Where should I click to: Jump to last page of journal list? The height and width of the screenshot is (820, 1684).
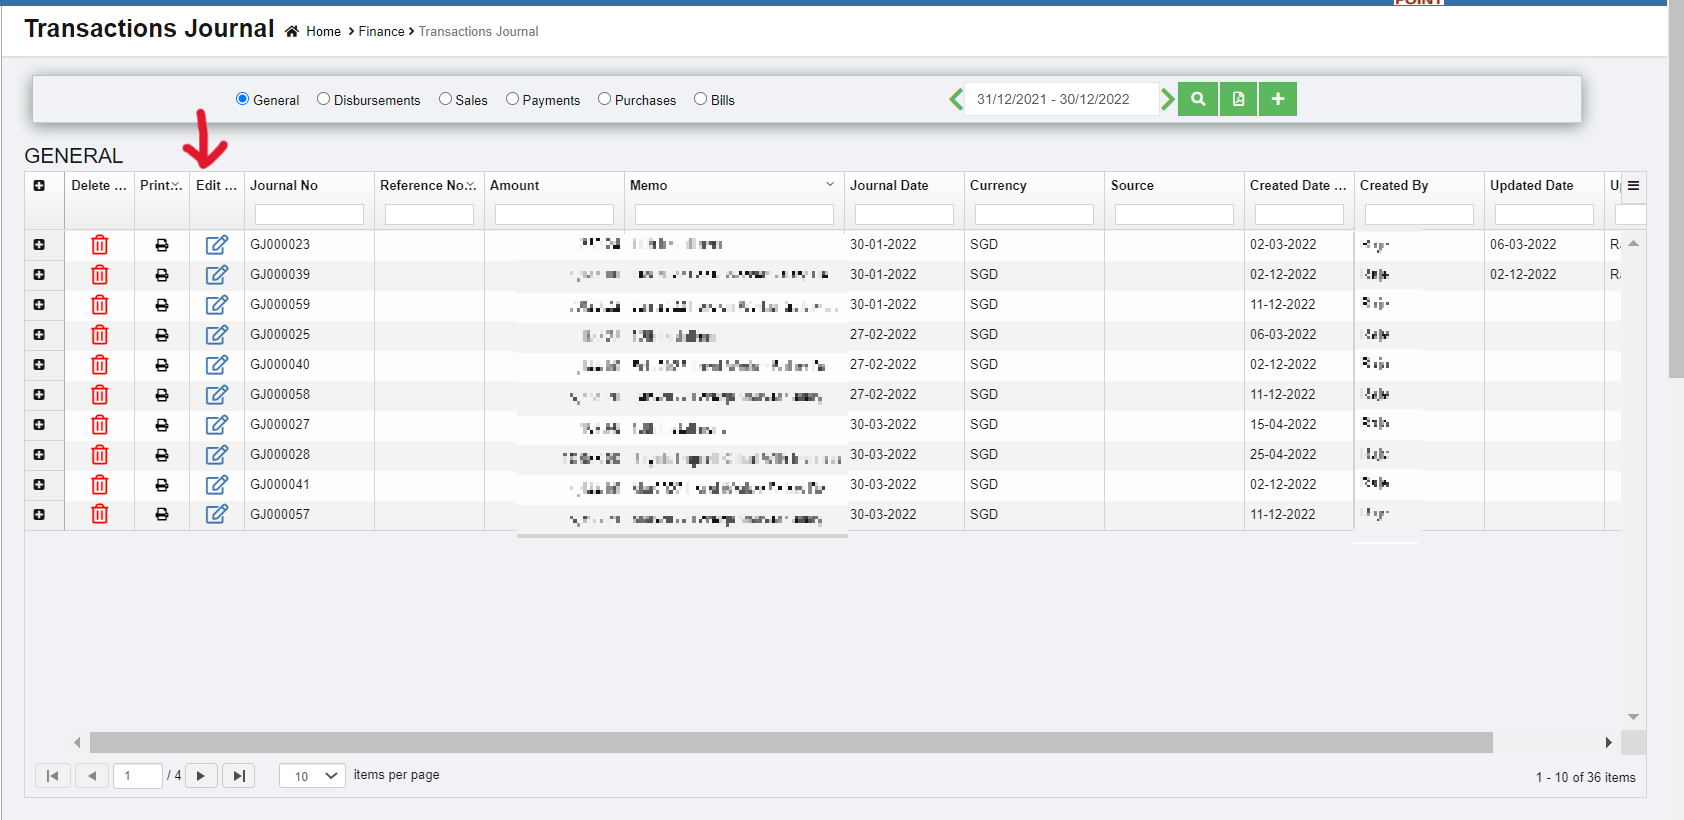point(238,776)
